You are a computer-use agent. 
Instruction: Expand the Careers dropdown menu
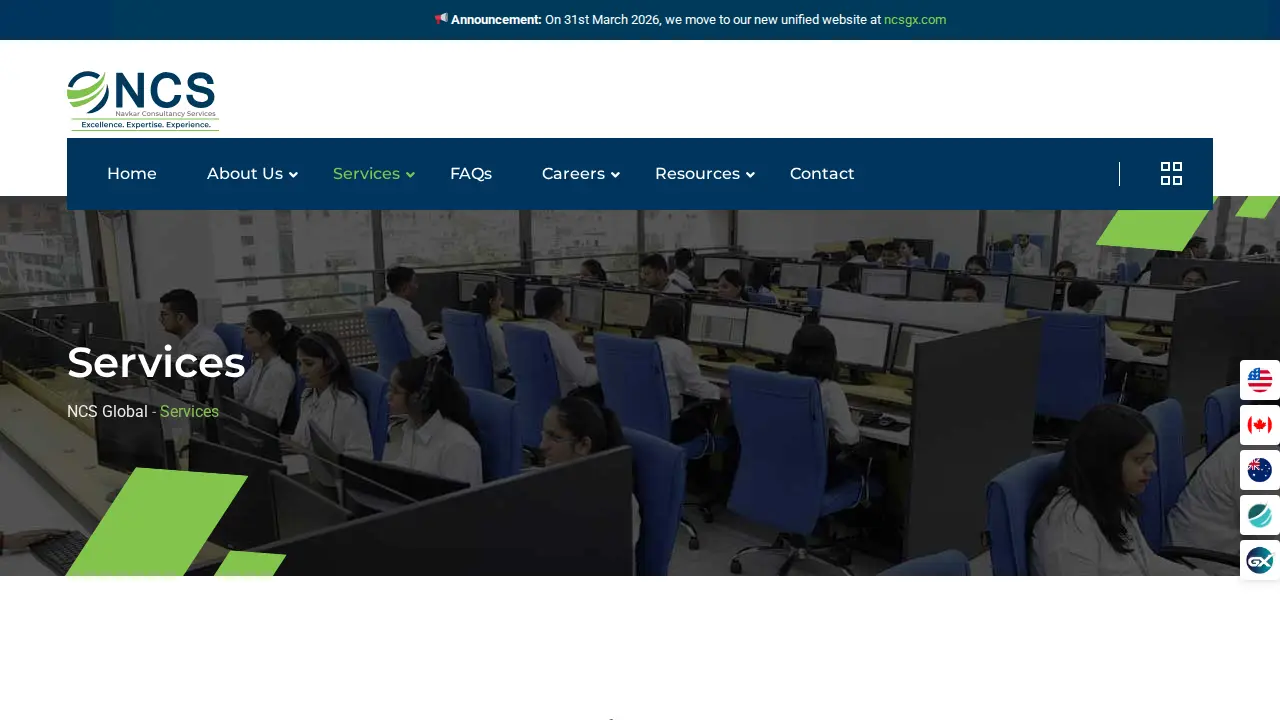pos(581,174)
